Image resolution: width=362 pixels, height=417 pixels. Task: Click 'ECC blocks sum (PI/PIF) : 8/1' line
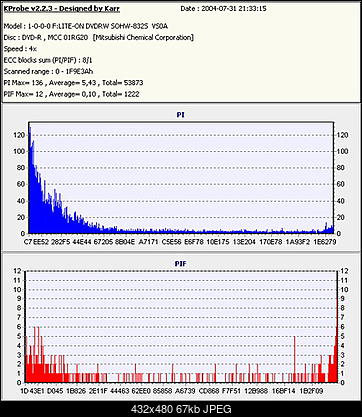click(x=48, y=60)
